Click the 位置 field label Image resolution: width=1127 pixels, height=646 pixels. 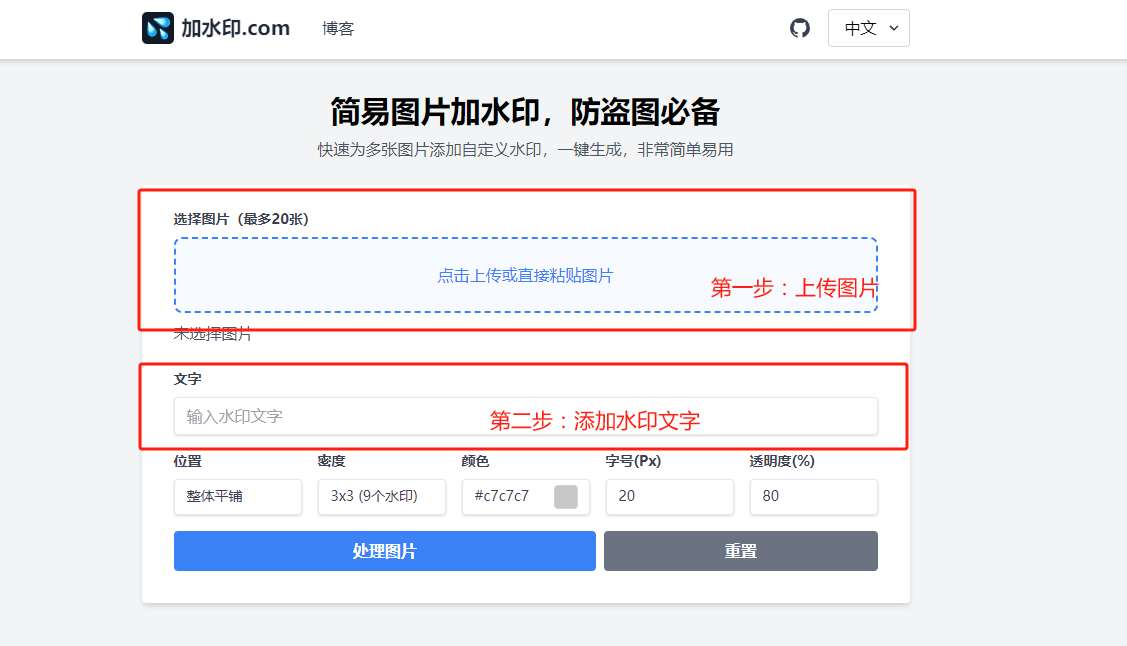point(188,461)
